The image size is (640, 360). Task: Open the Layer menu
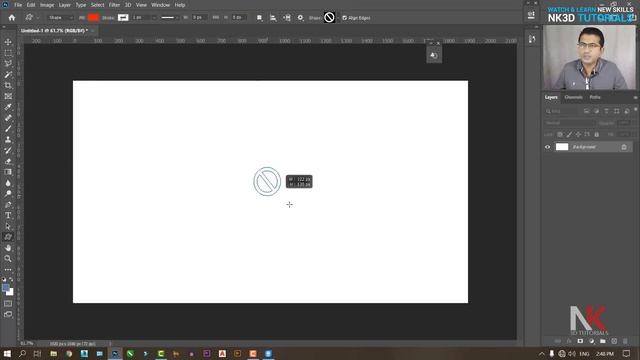click(x=64, y=5)
